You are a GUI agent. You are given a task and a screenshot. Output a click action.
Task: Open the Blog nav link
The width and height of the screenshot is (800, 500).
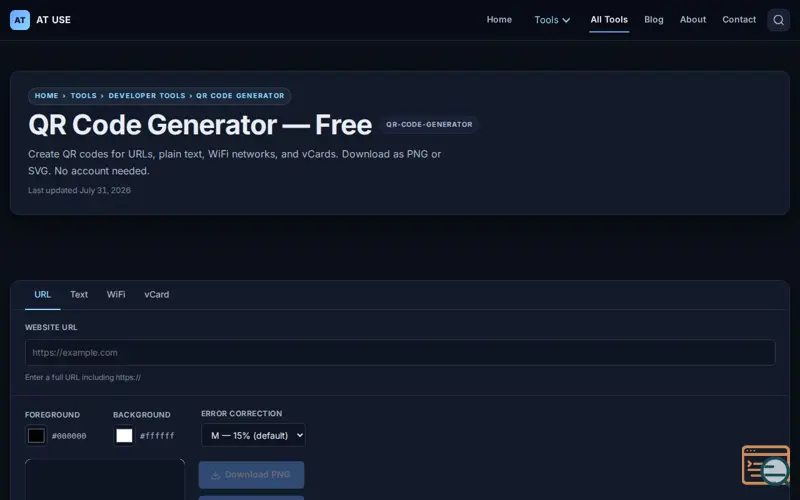(654, 19)
